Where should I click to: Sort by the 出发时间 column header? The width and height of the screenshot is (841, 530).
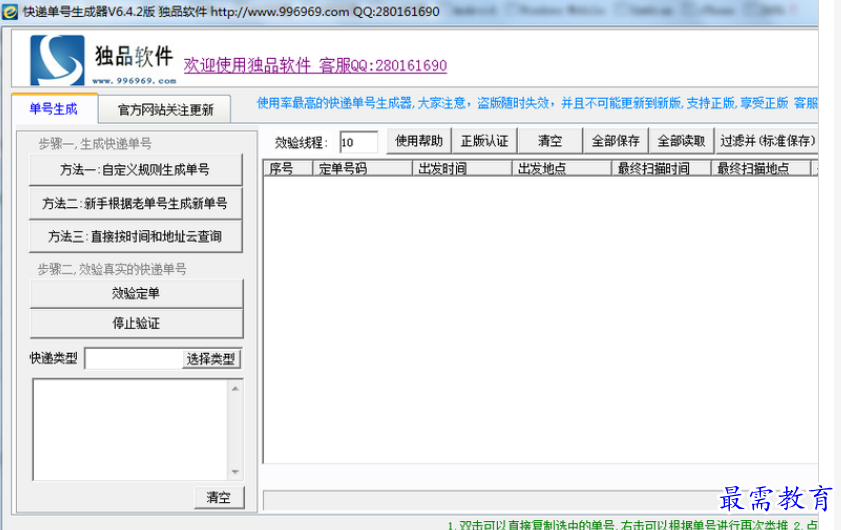(x=462, y=168)
